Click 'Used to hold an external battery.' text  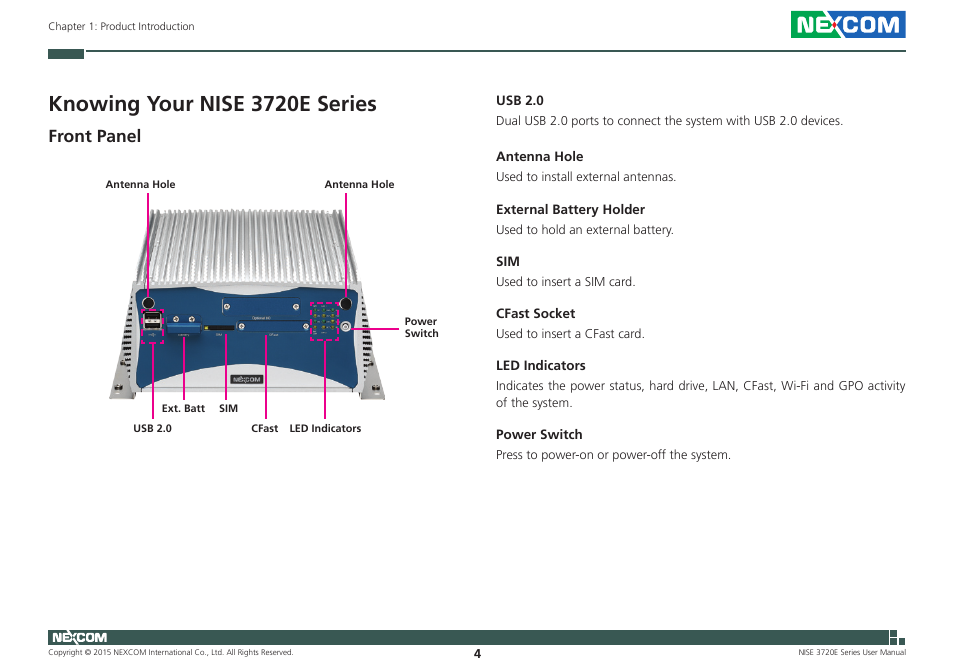click(585, 230)
